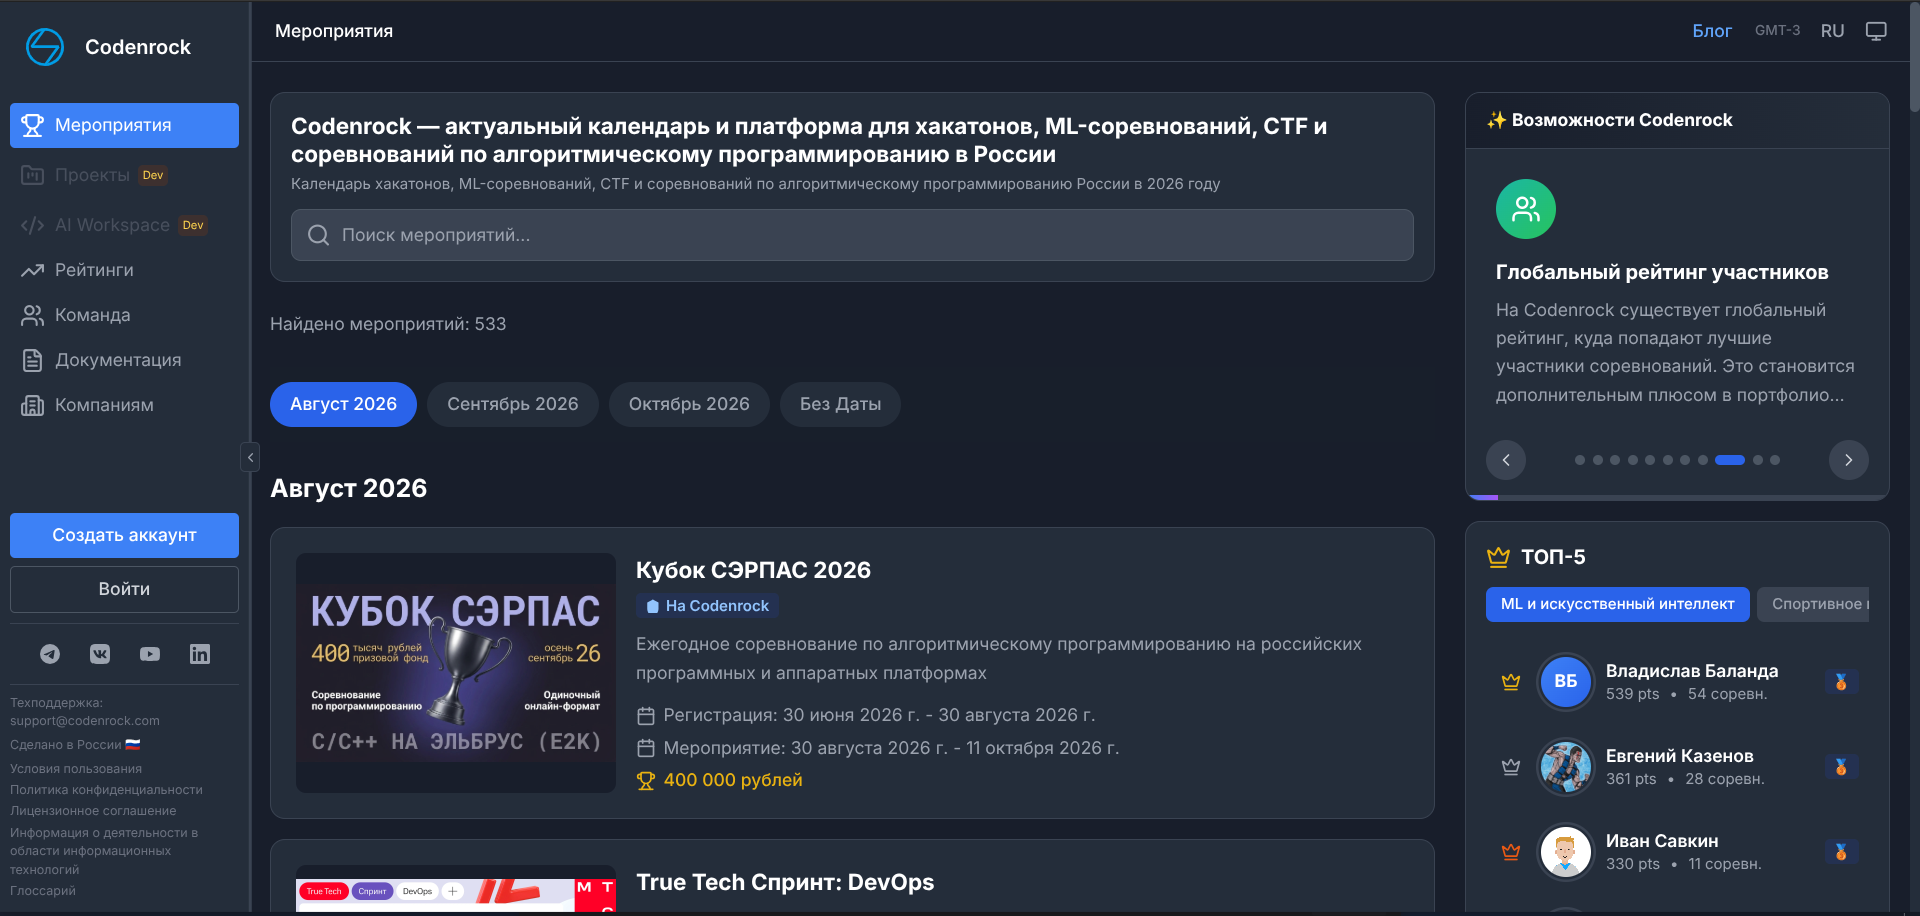Open the RU language selector

(1832, 31)
